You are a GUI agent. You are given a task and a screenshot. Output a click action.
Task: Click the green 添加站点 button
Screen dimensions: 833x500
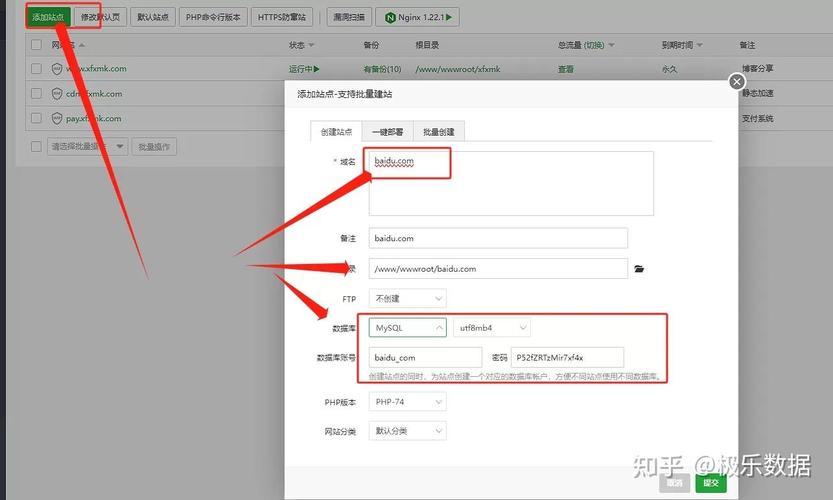(48, 18)
